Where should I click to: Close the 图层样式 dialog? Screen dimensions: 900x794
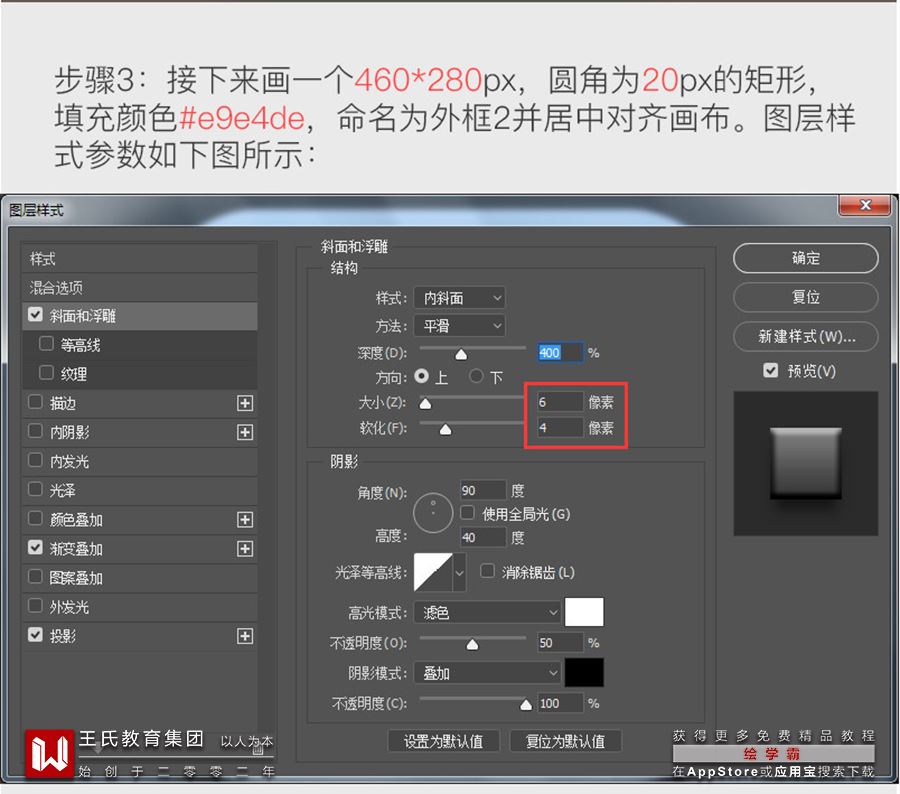click(x=866, y=205)
